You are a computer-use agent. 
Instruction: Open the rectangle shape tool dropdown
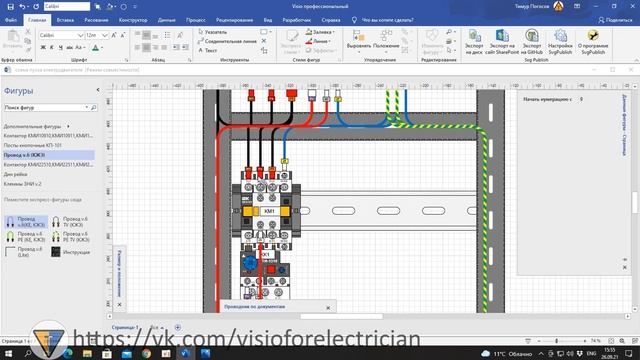[x=271, y=32]
